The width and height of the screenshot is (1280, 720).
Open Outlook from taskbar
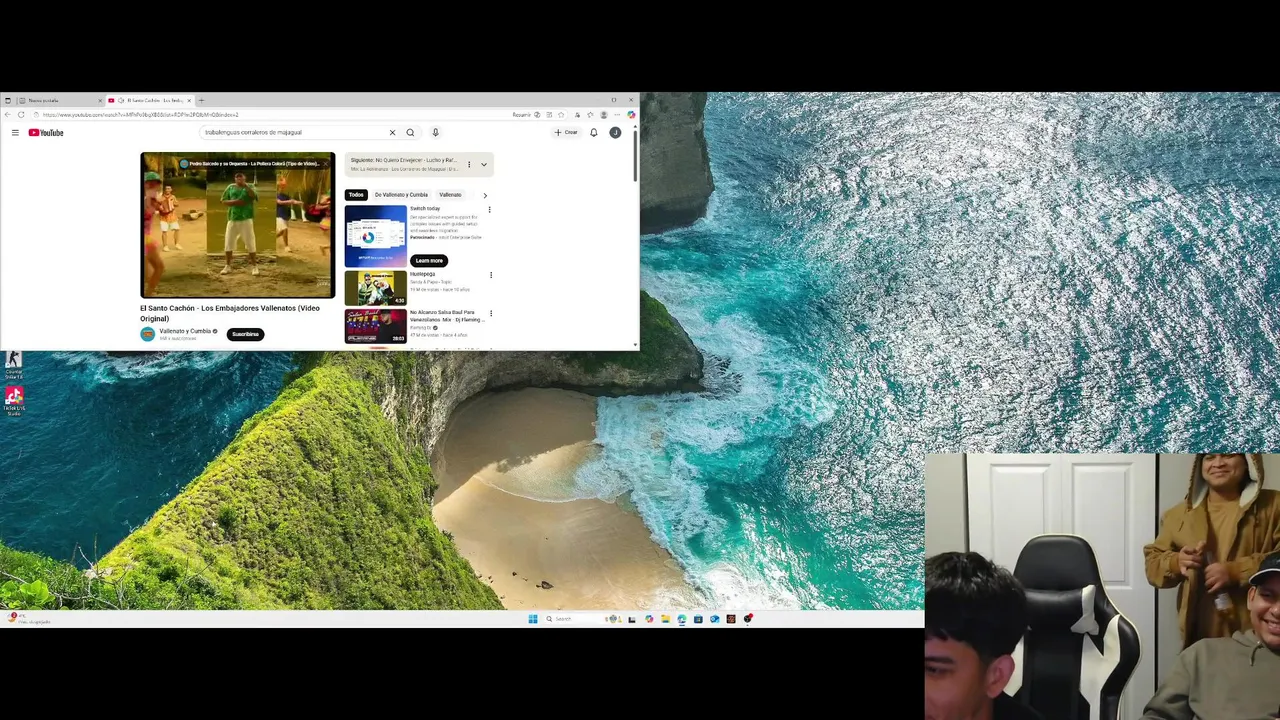[714, 619]
